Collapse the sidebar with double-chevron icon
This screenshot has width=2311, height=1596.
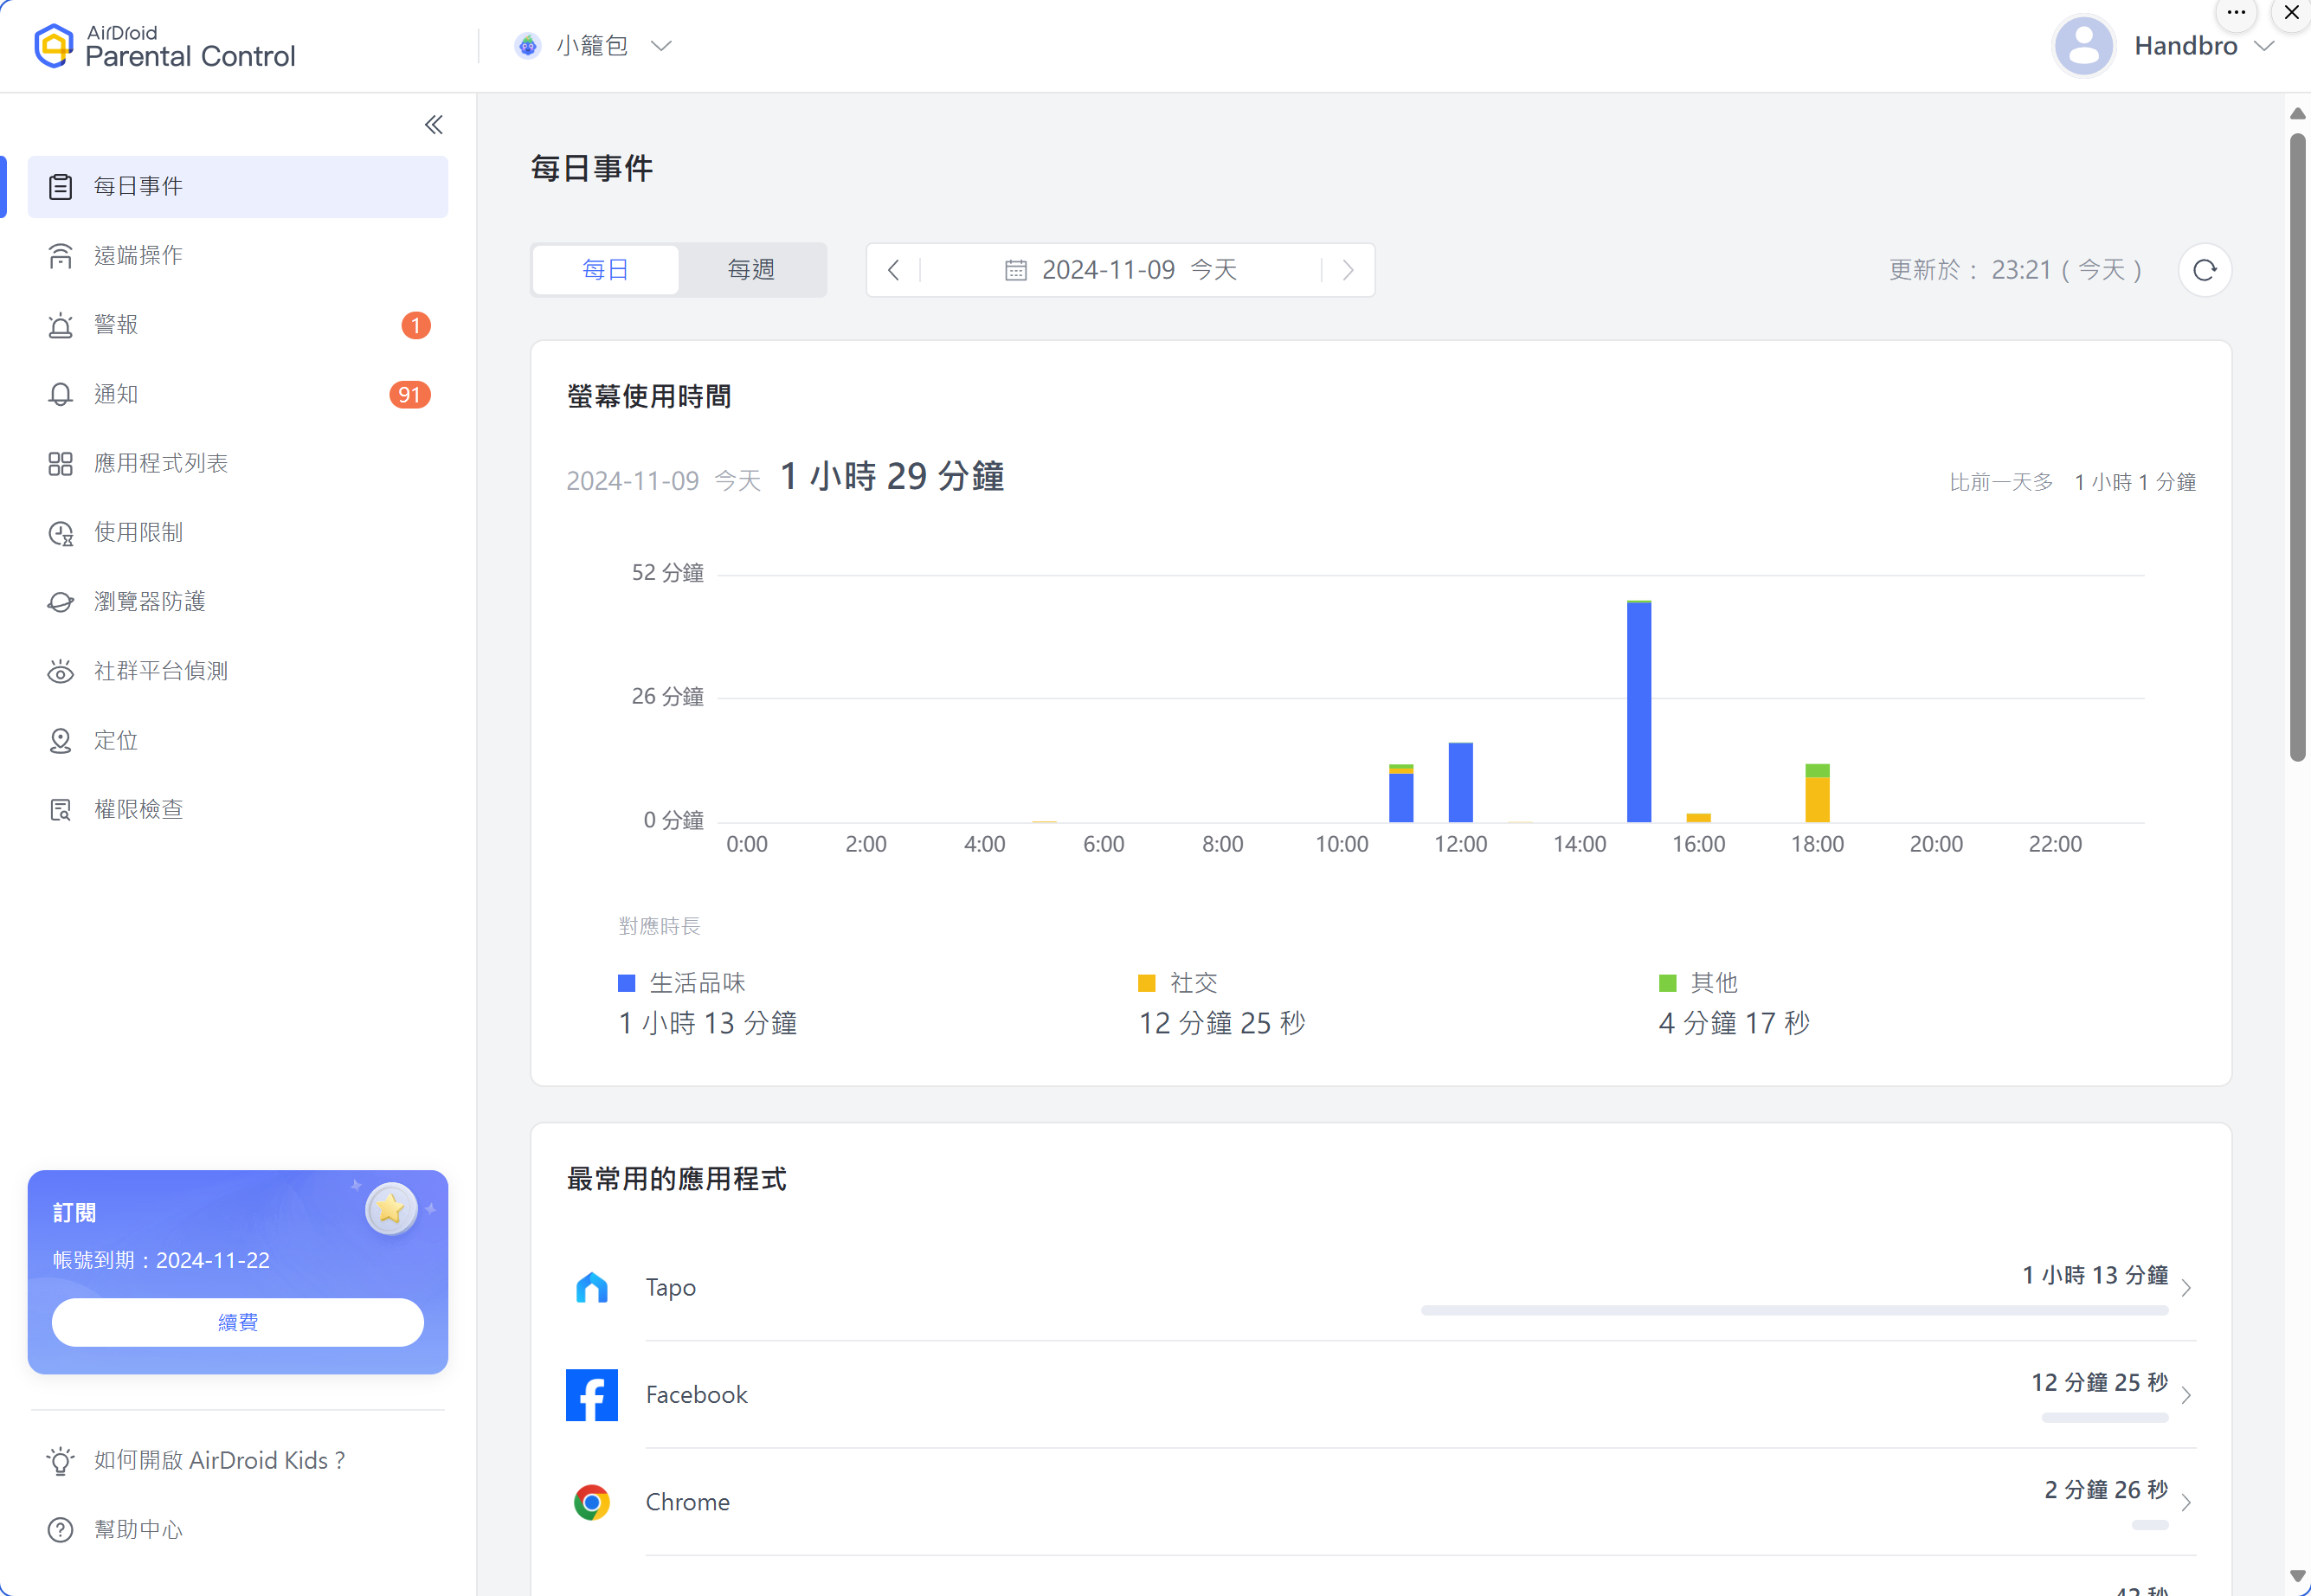433,125
